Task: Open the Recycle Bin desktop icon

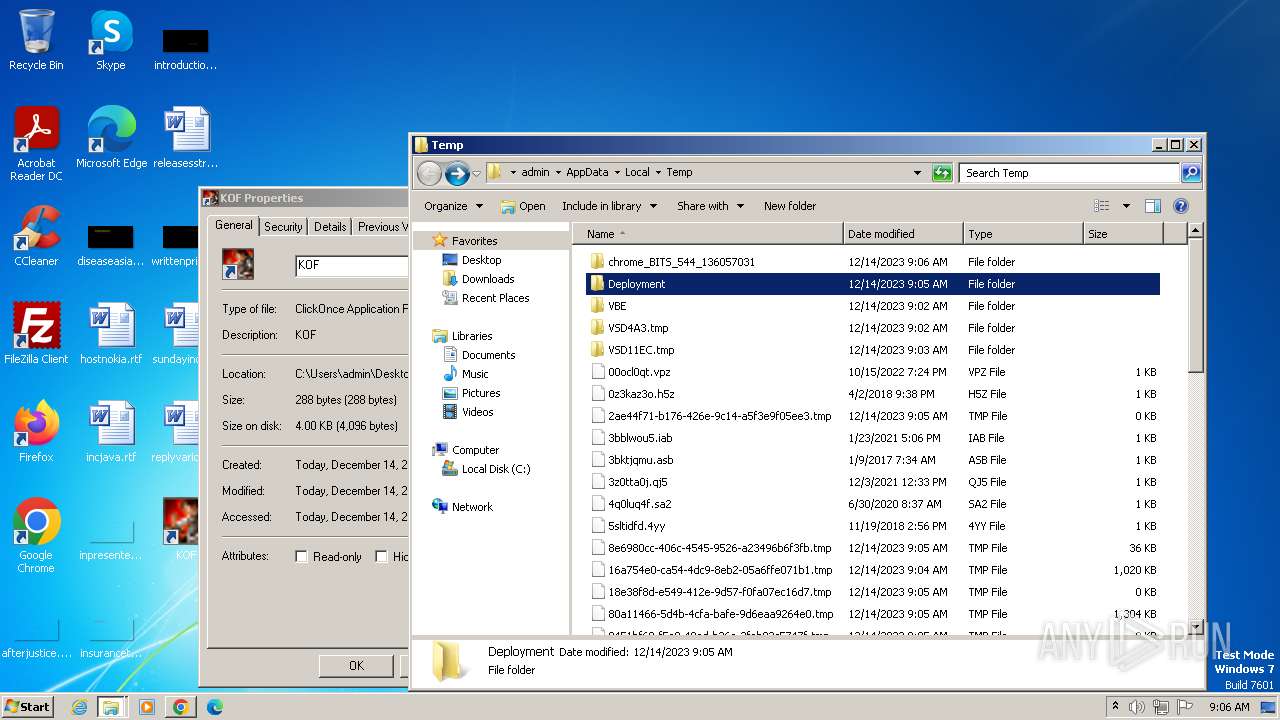Action: point(36,40)
